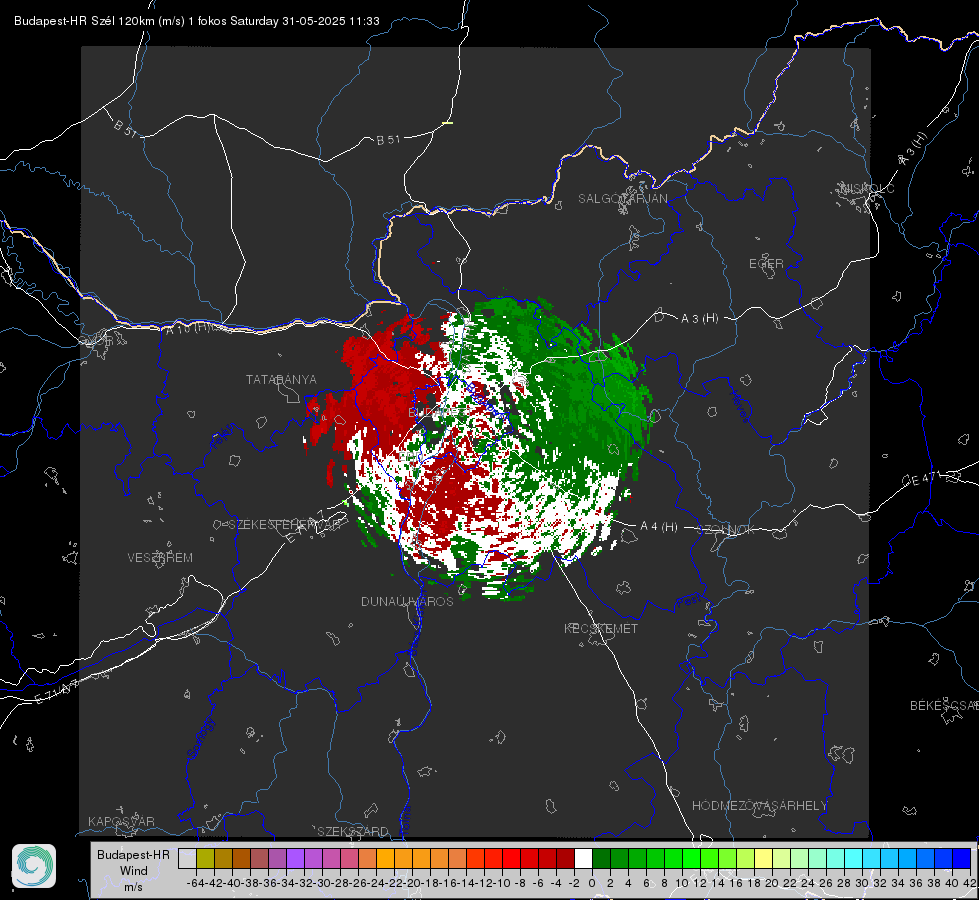Click the SZOLNOK city label
The image size is (979, 900).
(726, 530)
